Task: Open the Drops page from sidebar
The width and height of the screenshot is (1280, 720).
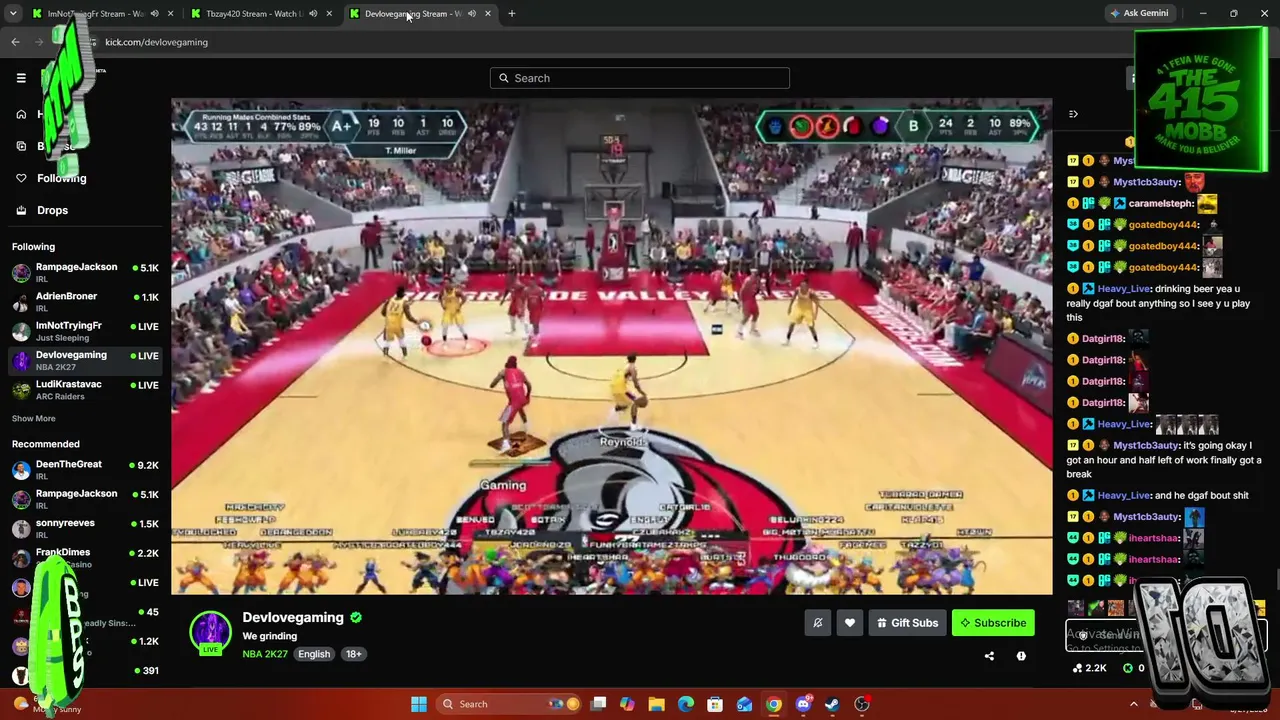Action: [42, 210]
